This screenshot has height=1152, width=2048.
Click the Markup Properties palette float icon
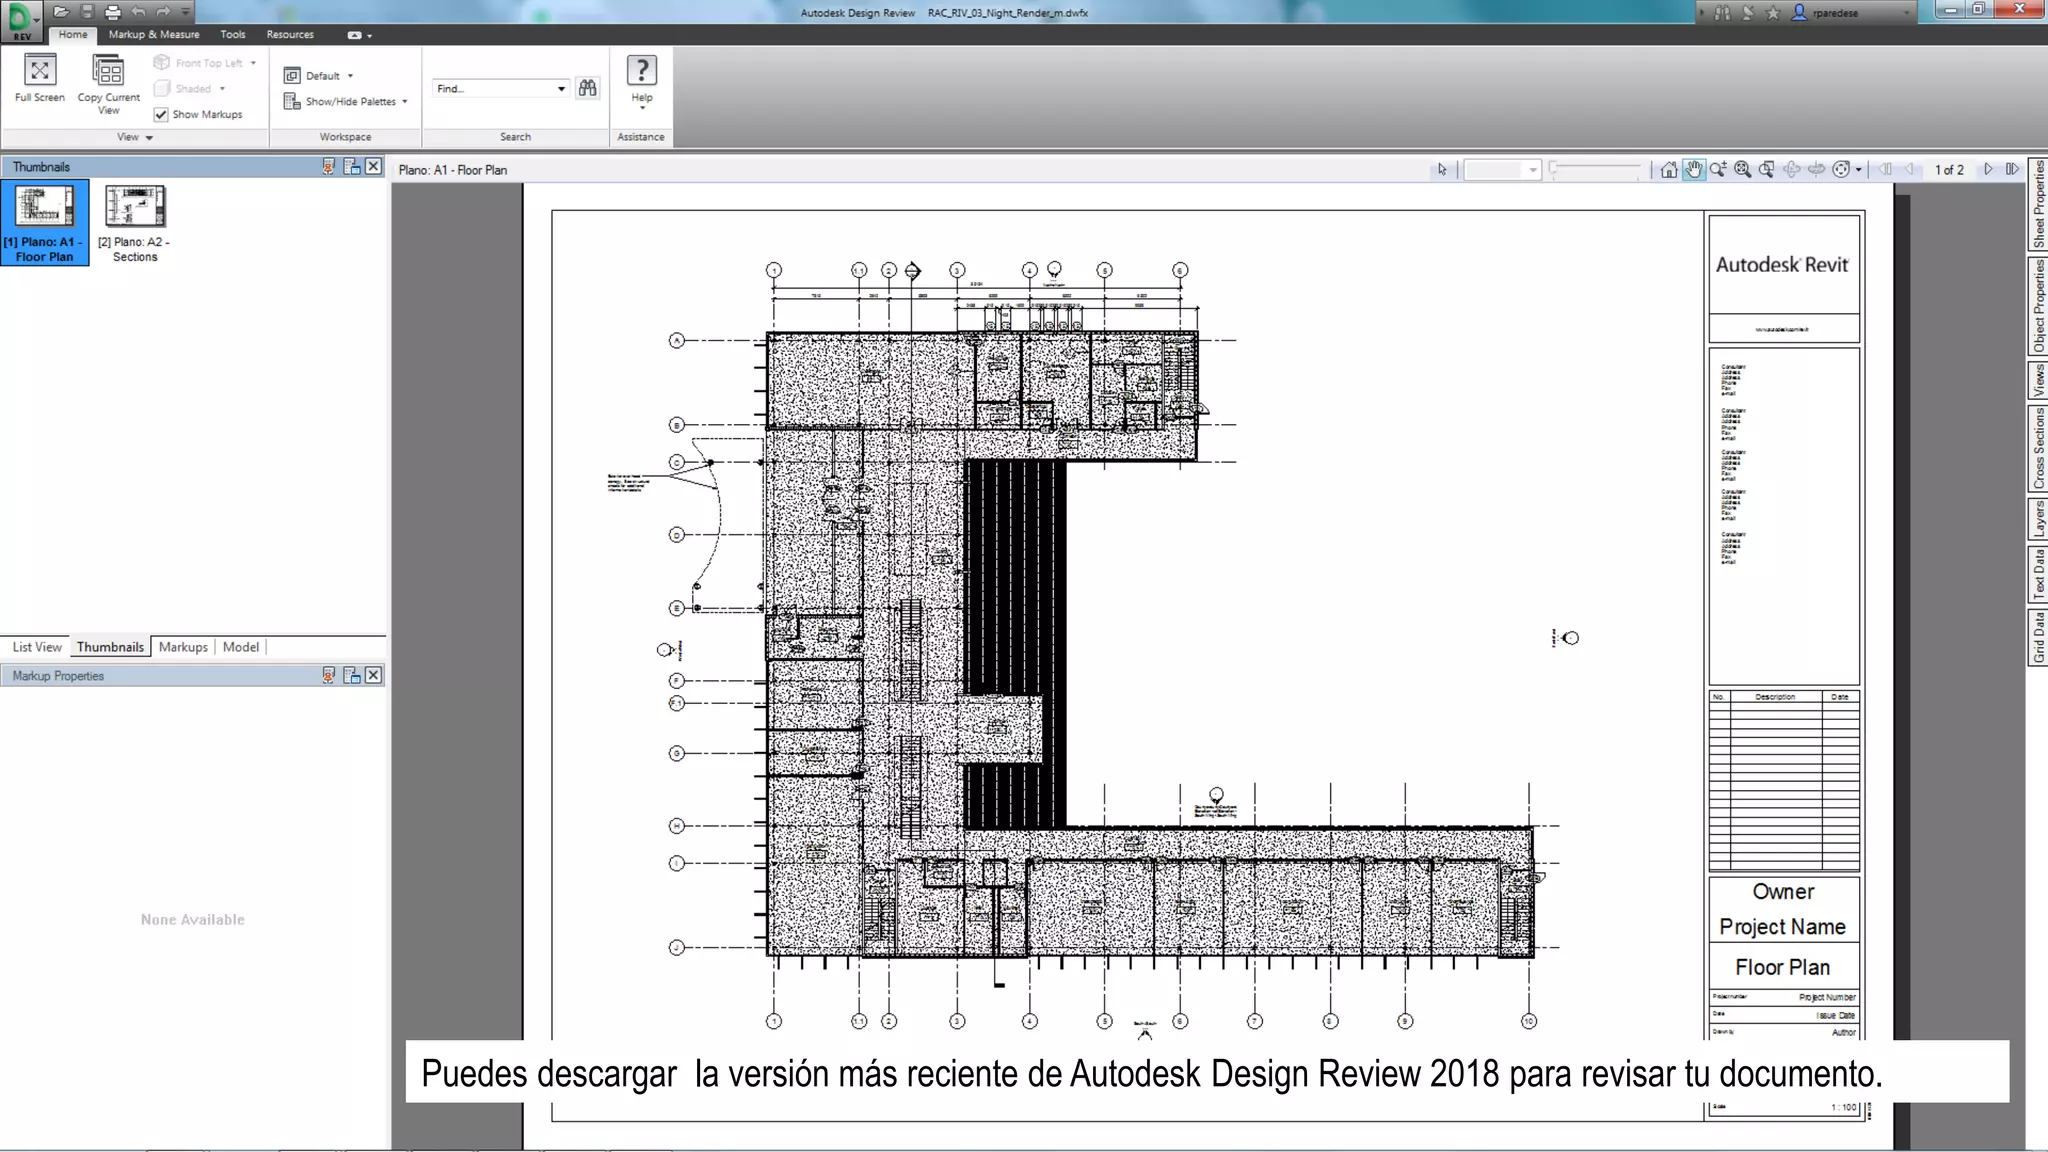point(352,676)
